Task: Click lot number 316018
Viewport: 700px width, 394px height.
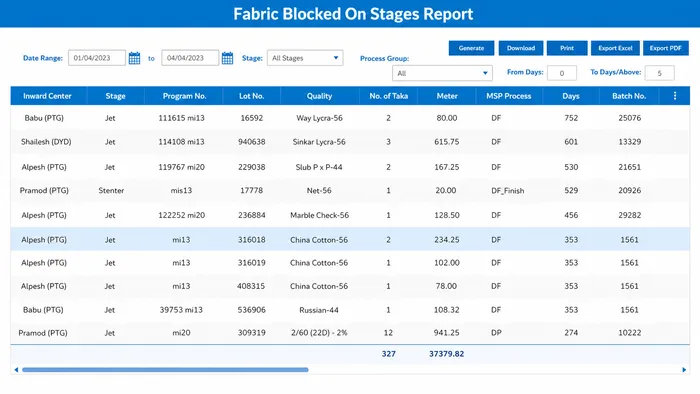Action: click(251, 240)
